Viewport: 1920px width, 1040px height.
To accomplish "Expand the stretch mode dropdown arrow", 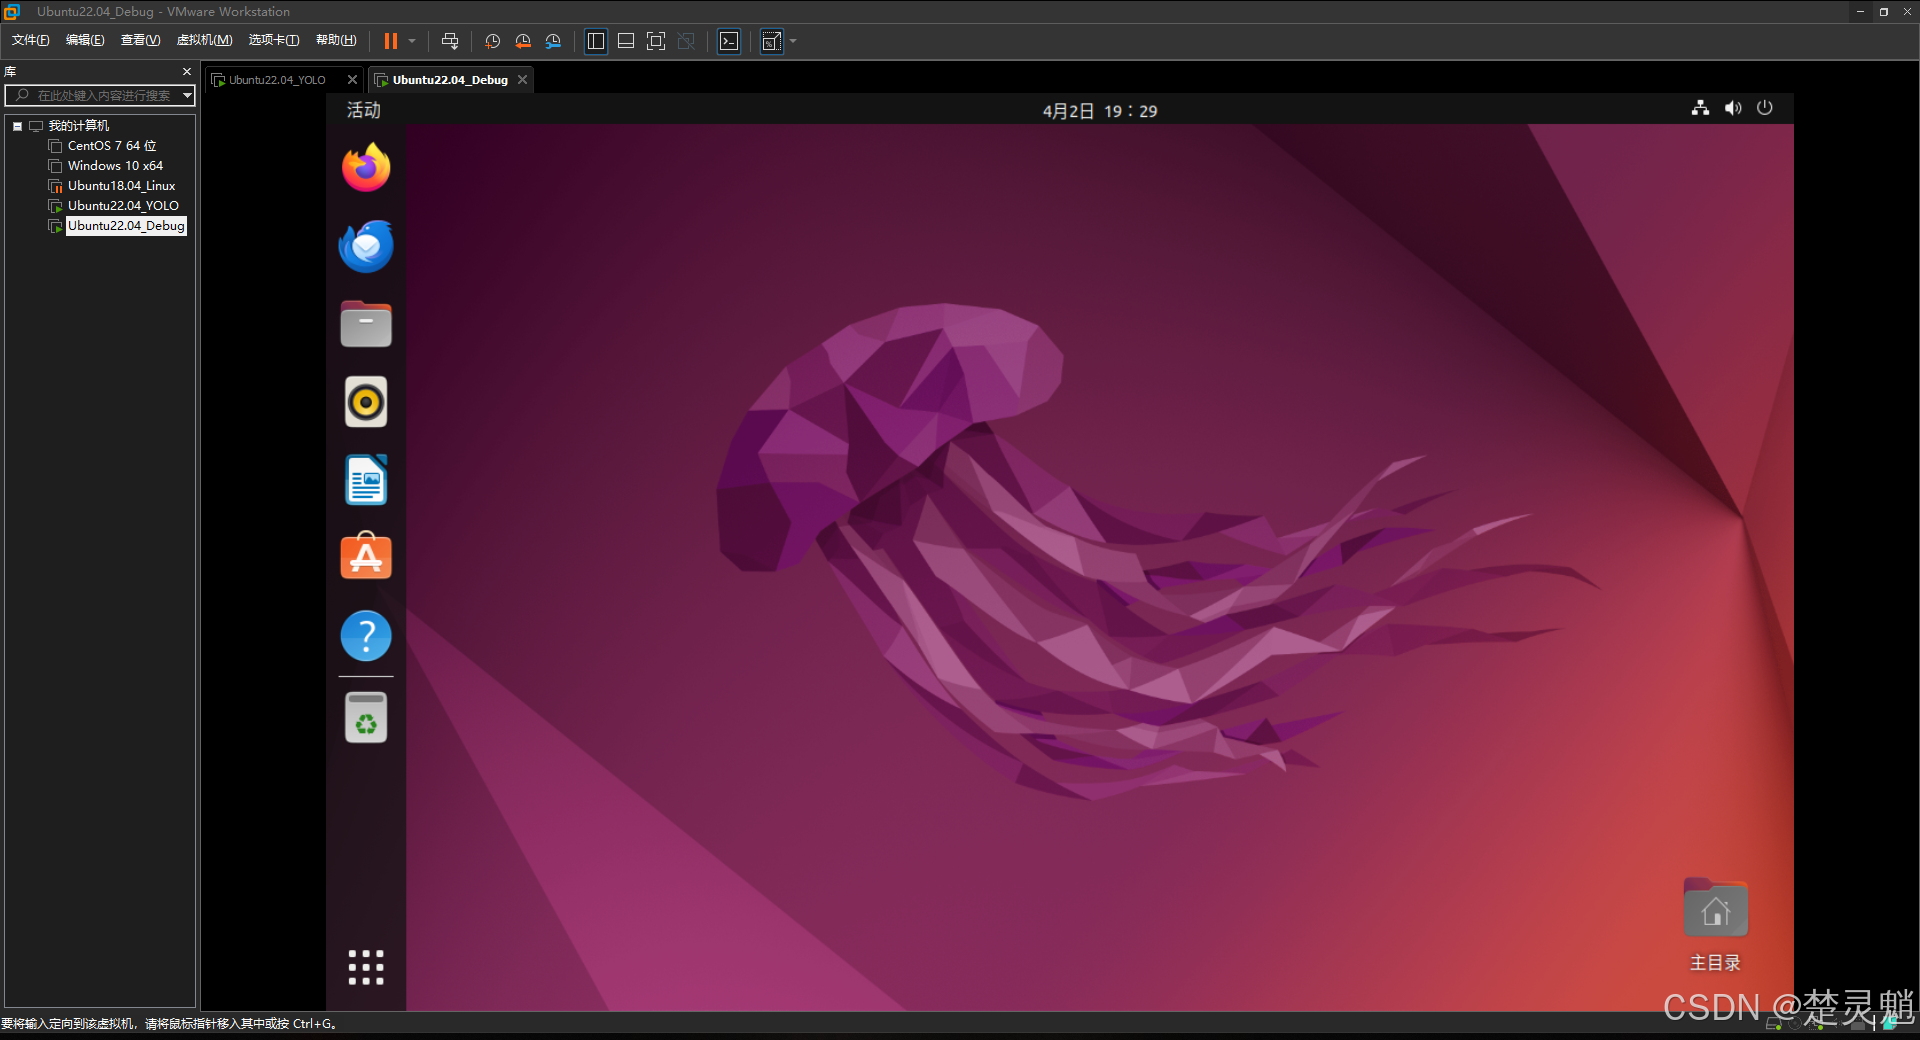I will click(x=793, y=41).
